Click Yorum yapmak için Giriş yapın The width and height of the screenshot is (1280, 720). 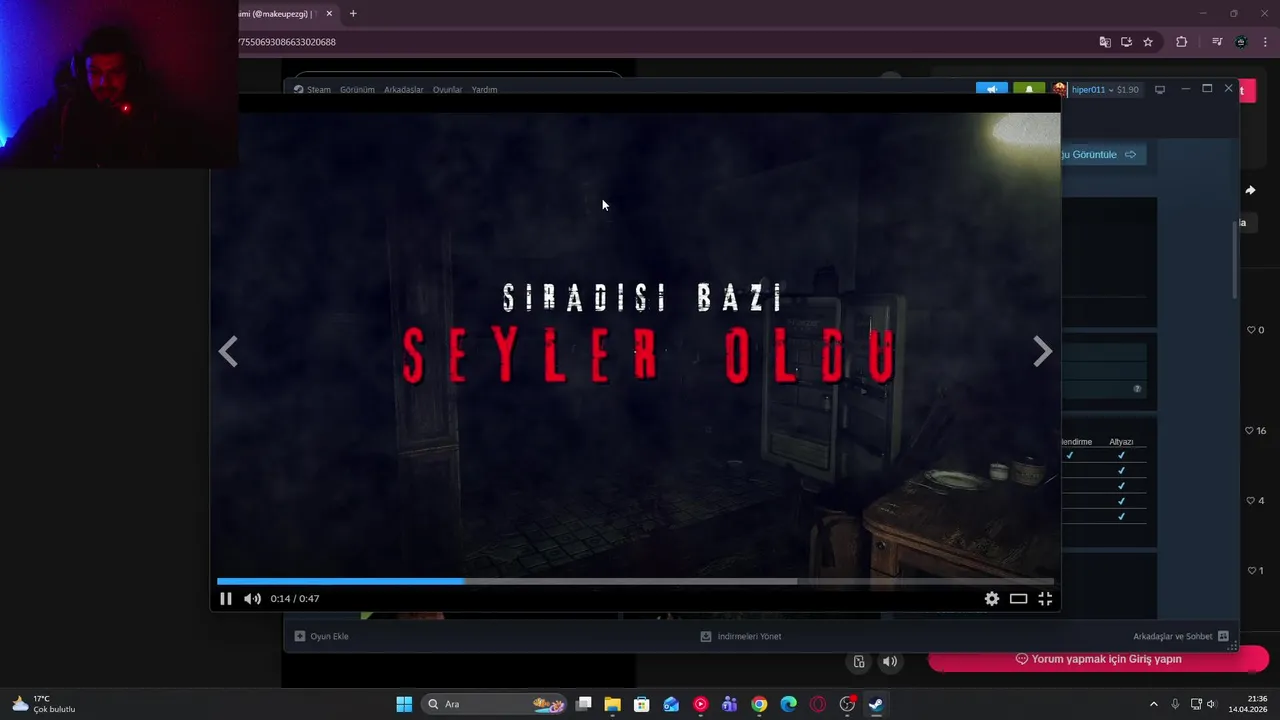(x=1099, y=659)
